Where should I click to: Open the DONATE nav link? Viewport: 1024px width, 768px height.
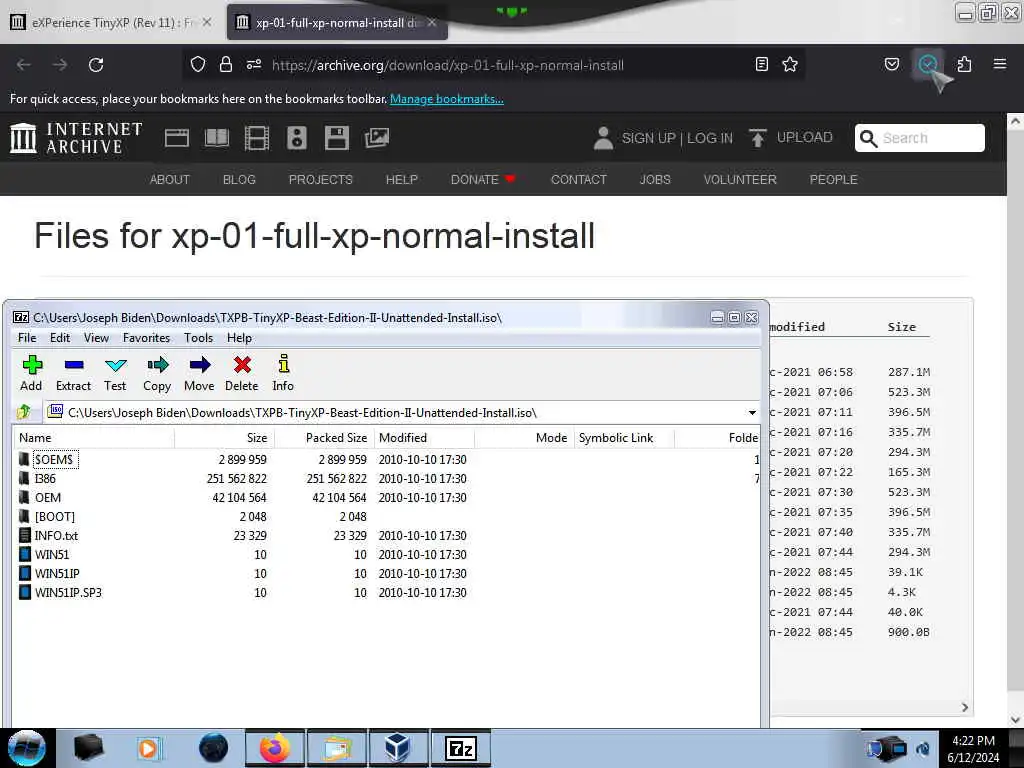click(483, 180)
